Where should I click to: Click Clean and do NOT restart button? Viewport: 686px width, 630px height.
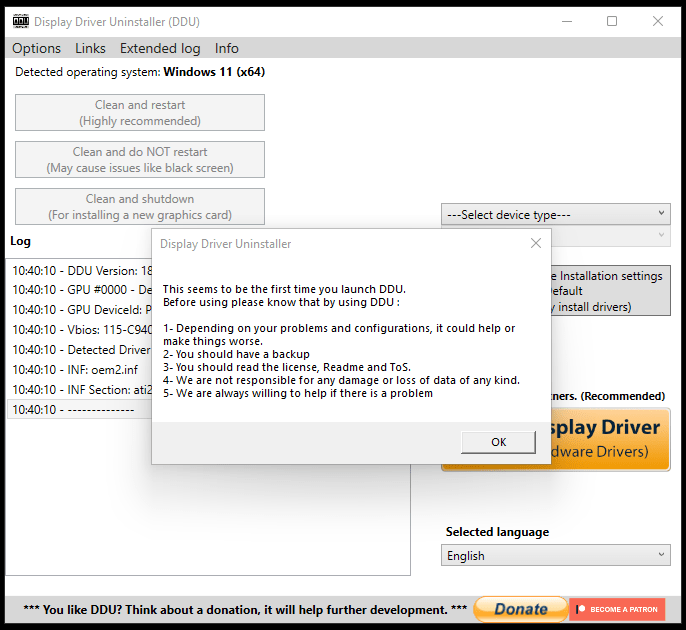[x=140, y=160]
